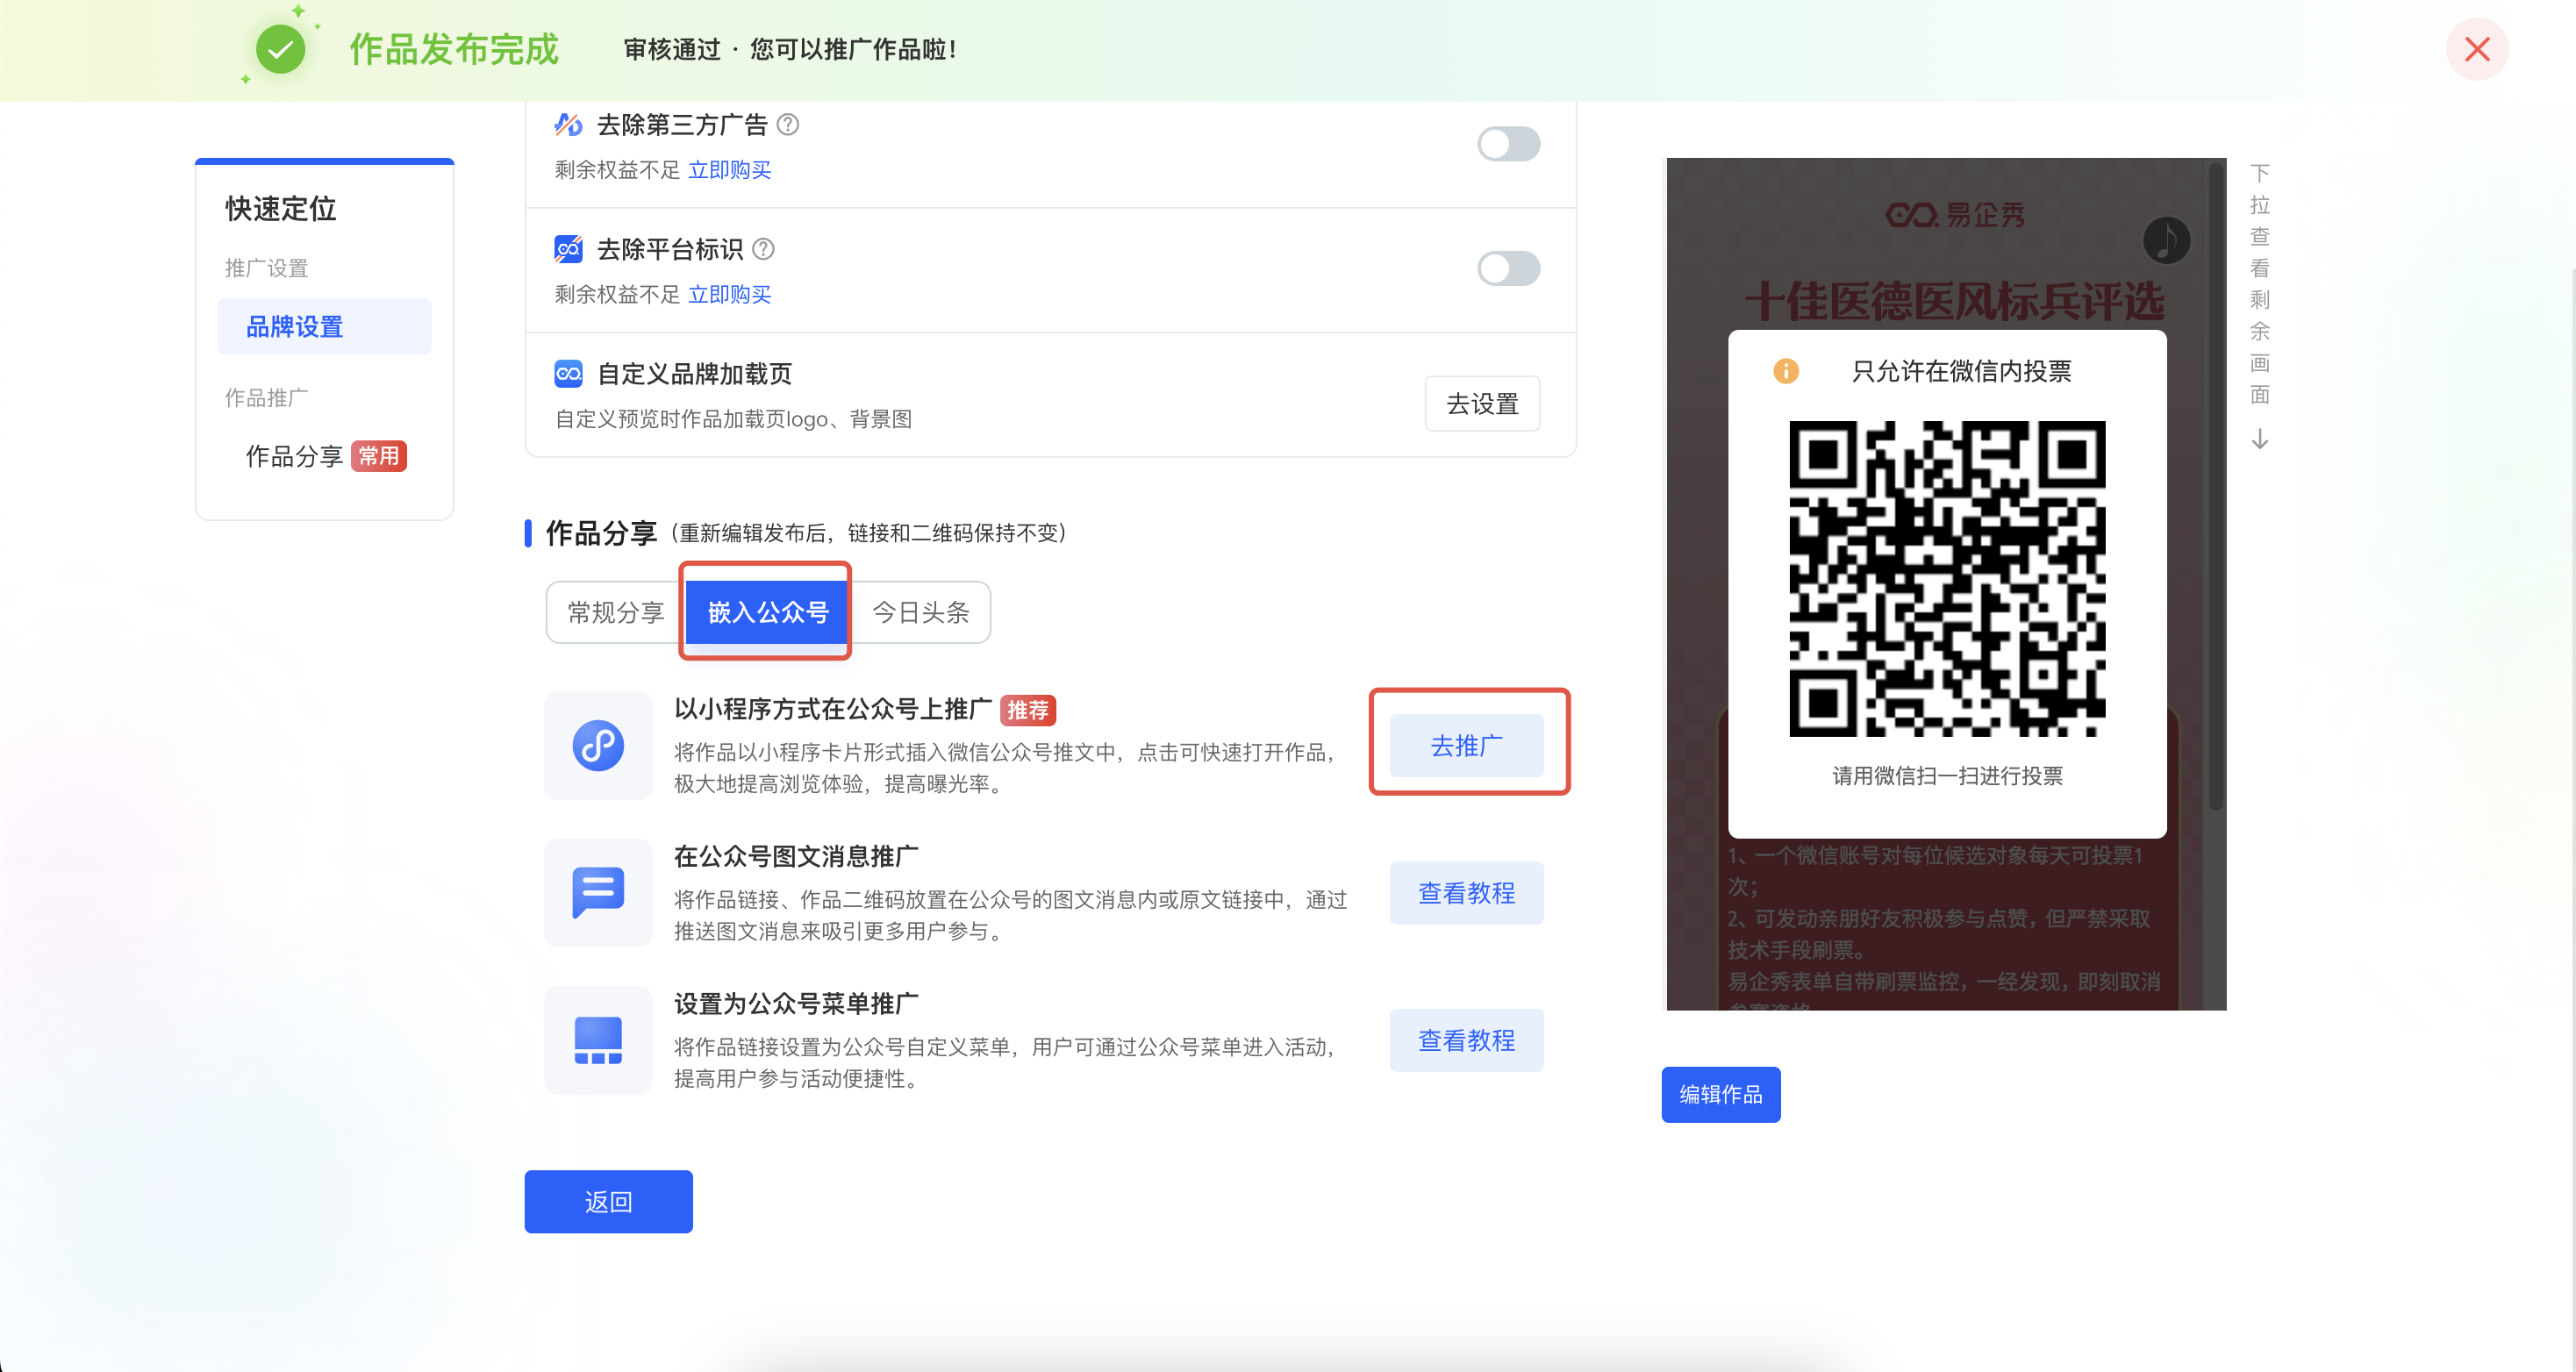Click the remove platform logo icon
2576x1372 pixels.
click(x=568, y=249)
